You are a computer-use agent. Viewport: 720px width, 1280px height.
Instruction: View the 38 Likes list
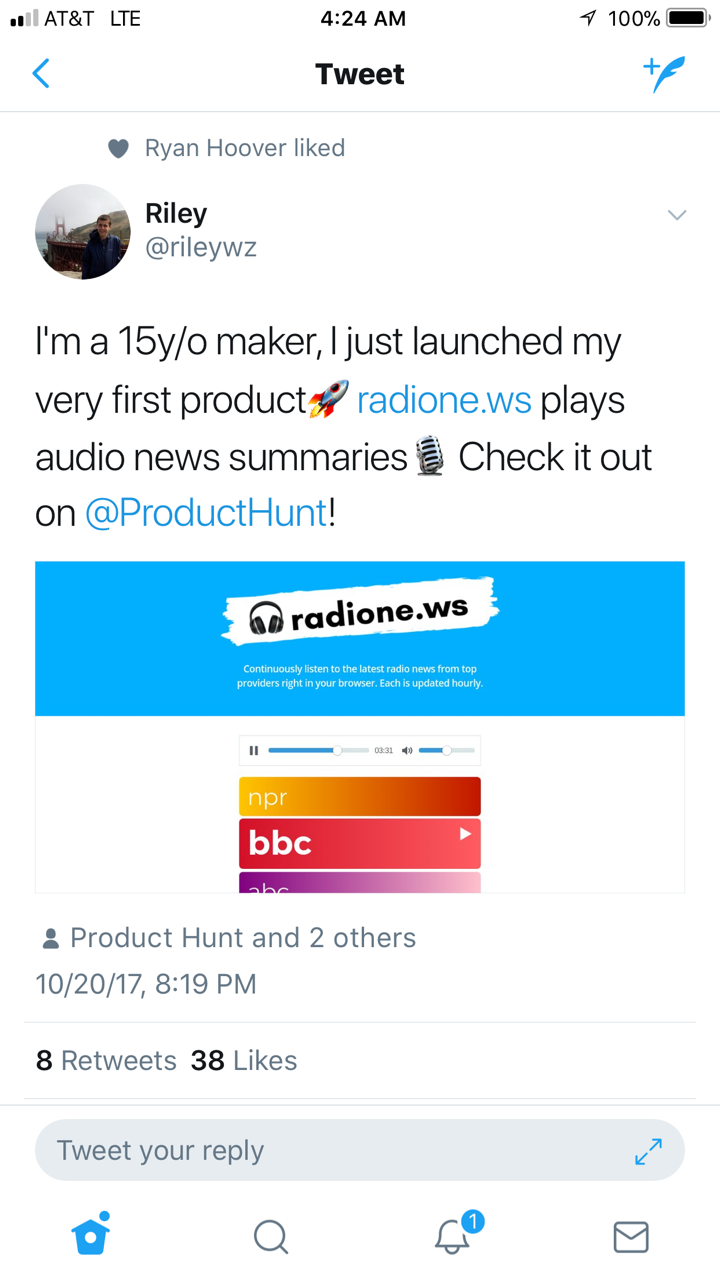click(244, 1061)
